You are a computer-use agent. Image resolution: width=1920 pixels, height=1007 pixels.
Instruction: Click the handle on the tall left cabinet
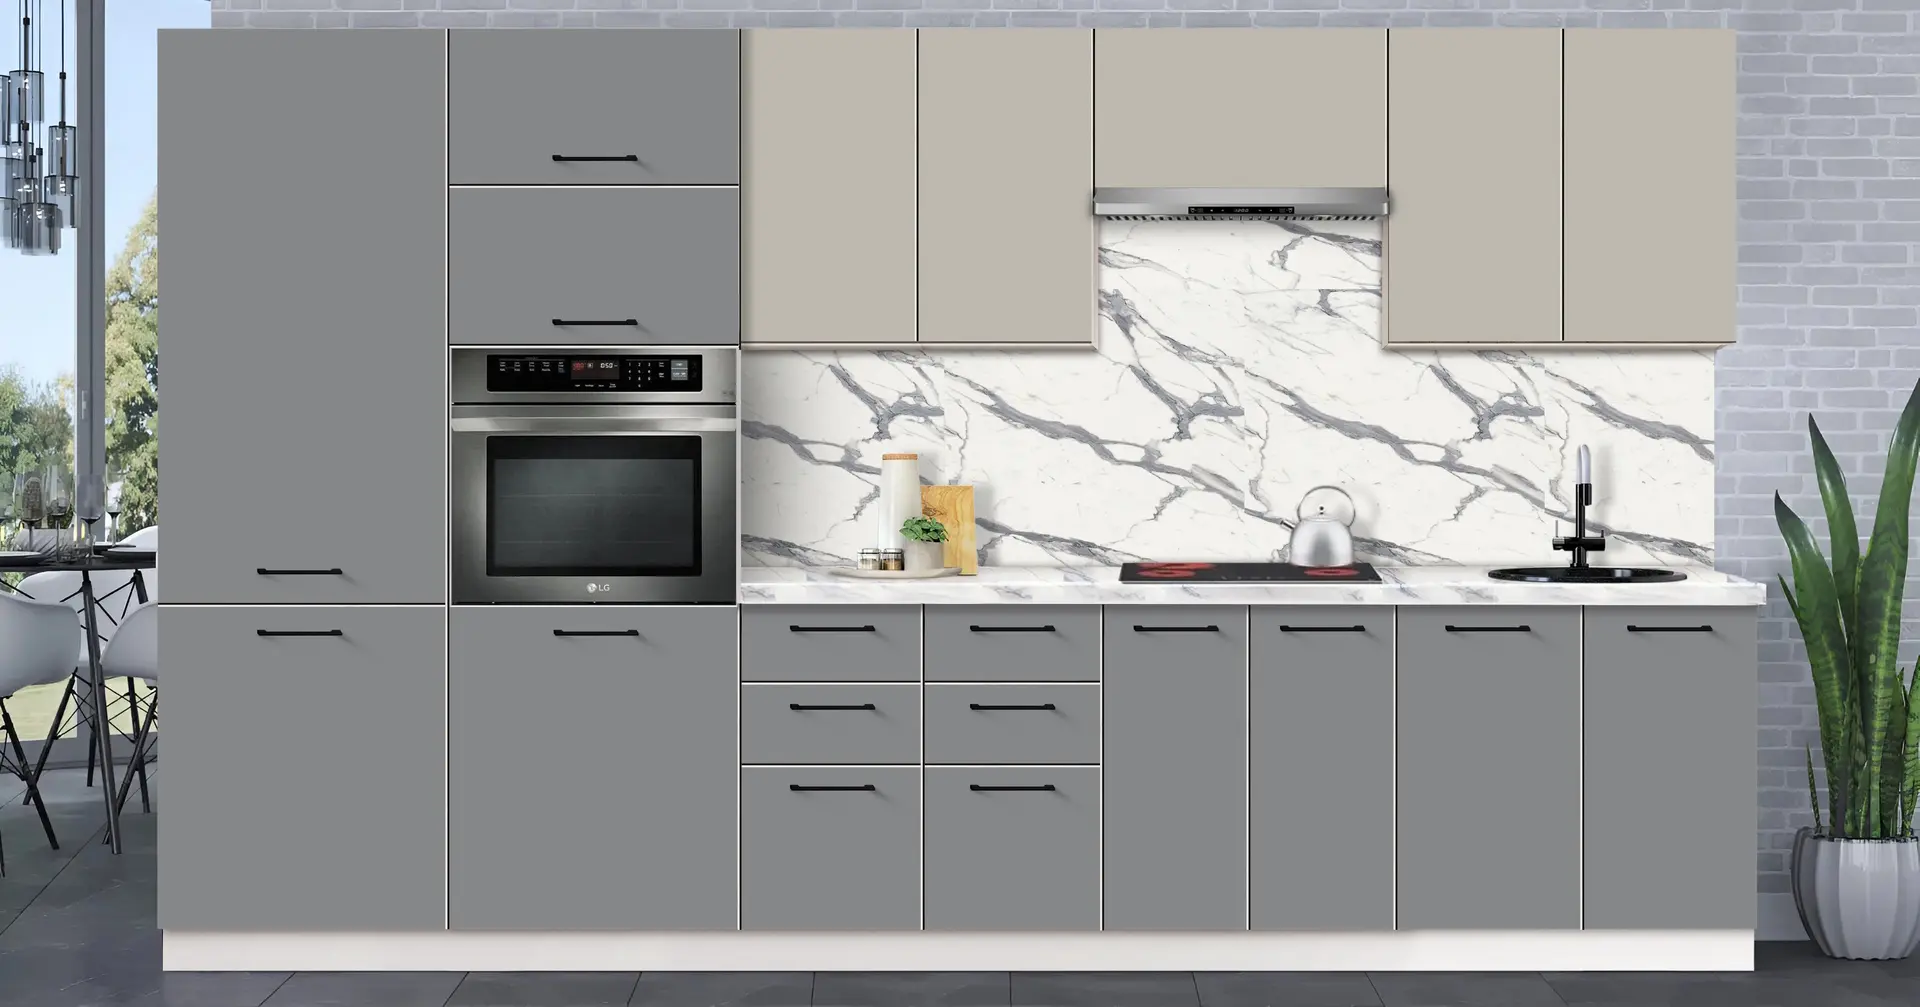pos(299,572)
